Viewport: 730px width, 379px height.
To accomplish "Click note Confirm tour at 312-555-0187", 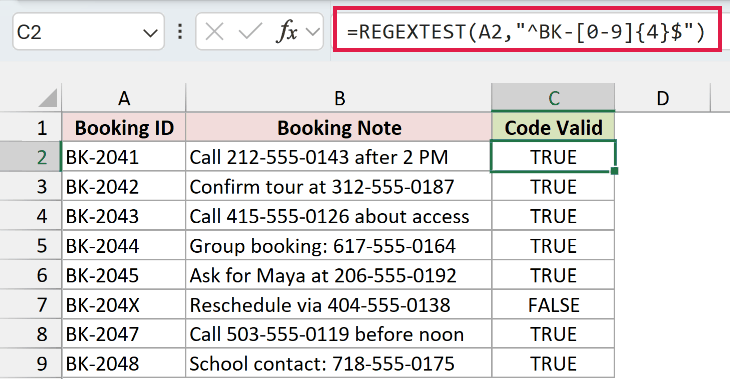I will (338, 186).
